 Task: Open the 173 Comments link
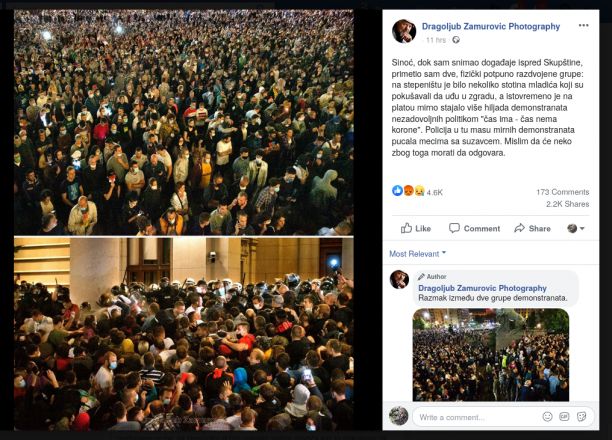pos(562,192)
